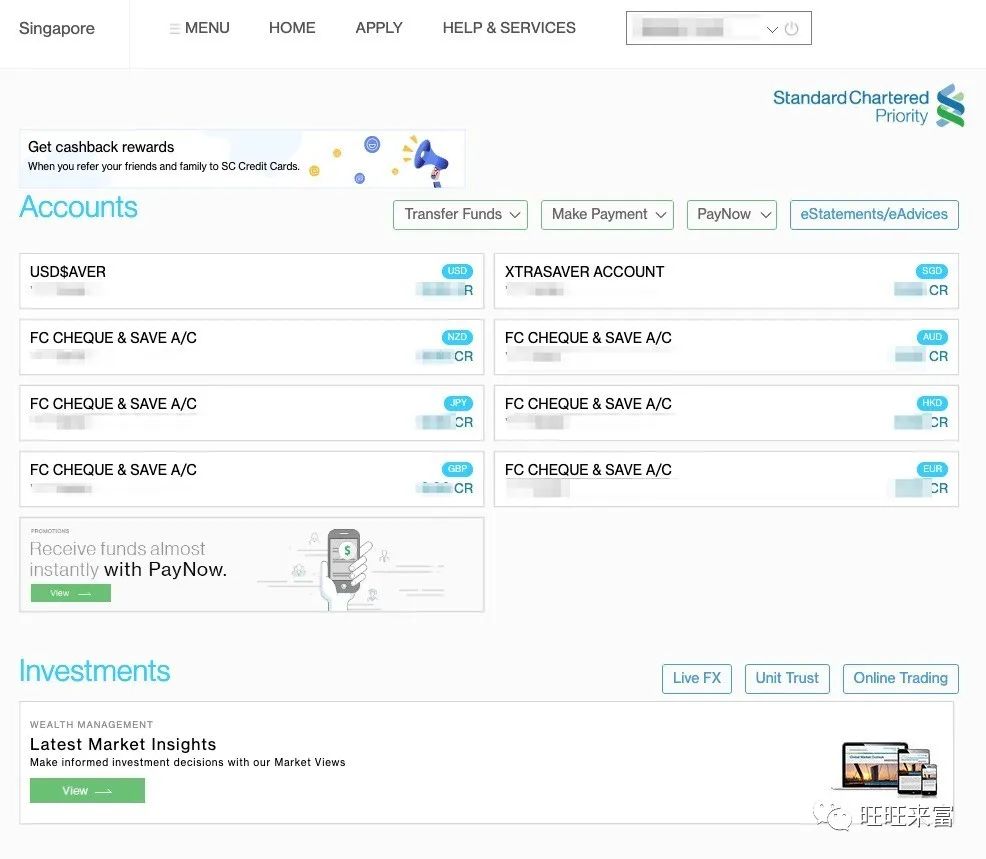Click the WEALTH MANAGEMENT label

point(91,724)
